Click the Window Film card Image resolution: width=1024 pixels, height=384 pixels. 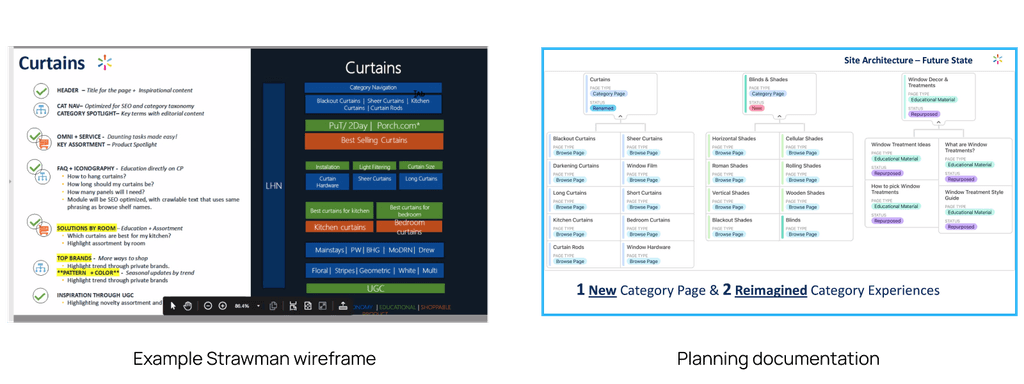pos(656,172)
